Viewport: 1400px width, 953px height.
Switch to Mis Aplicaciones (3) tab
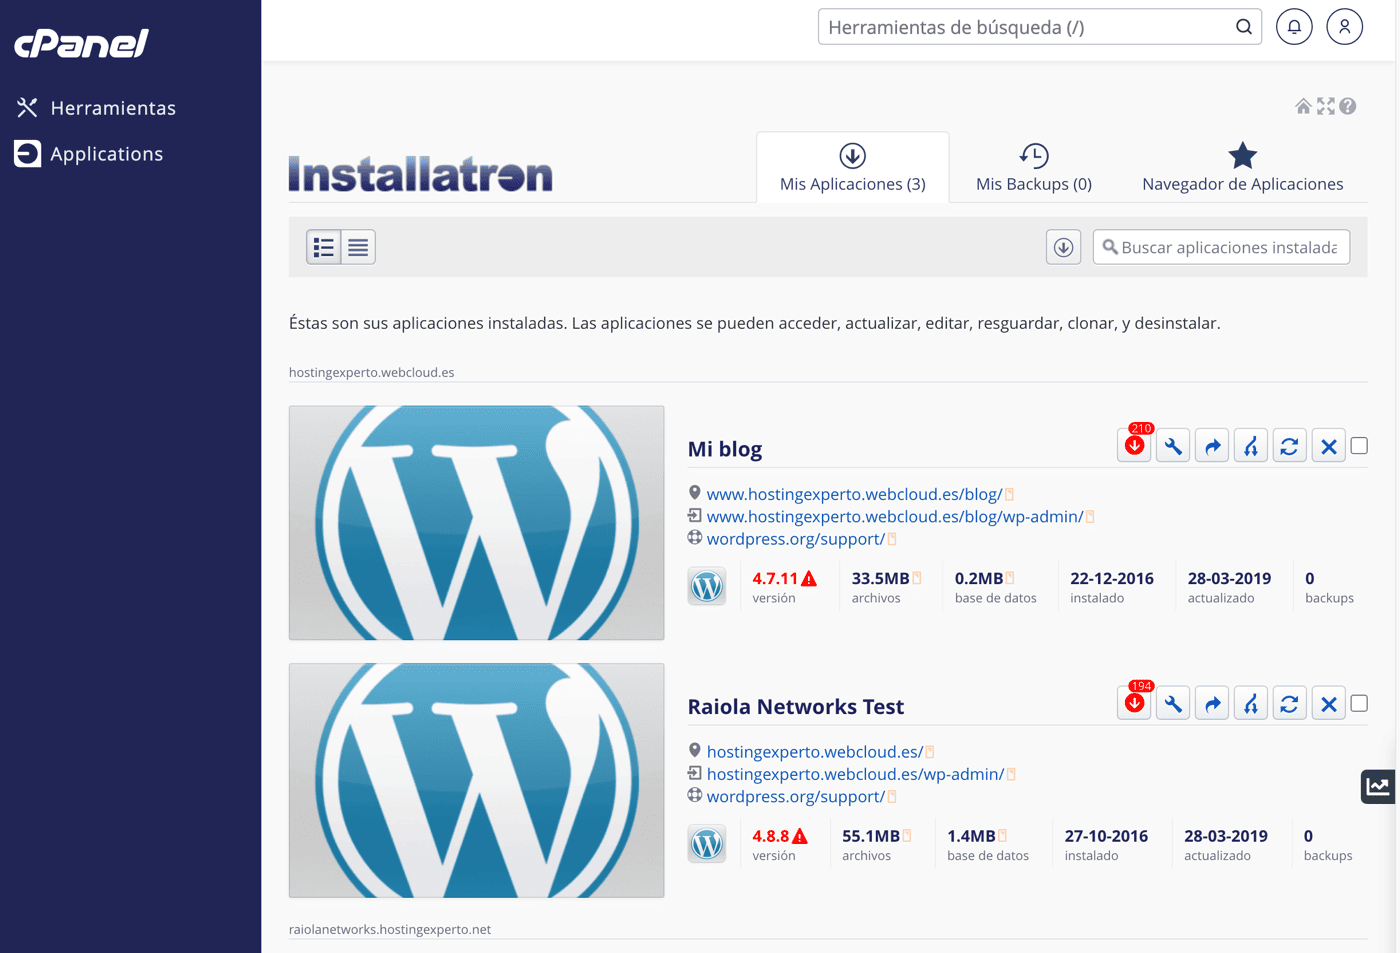coord(853,167)
